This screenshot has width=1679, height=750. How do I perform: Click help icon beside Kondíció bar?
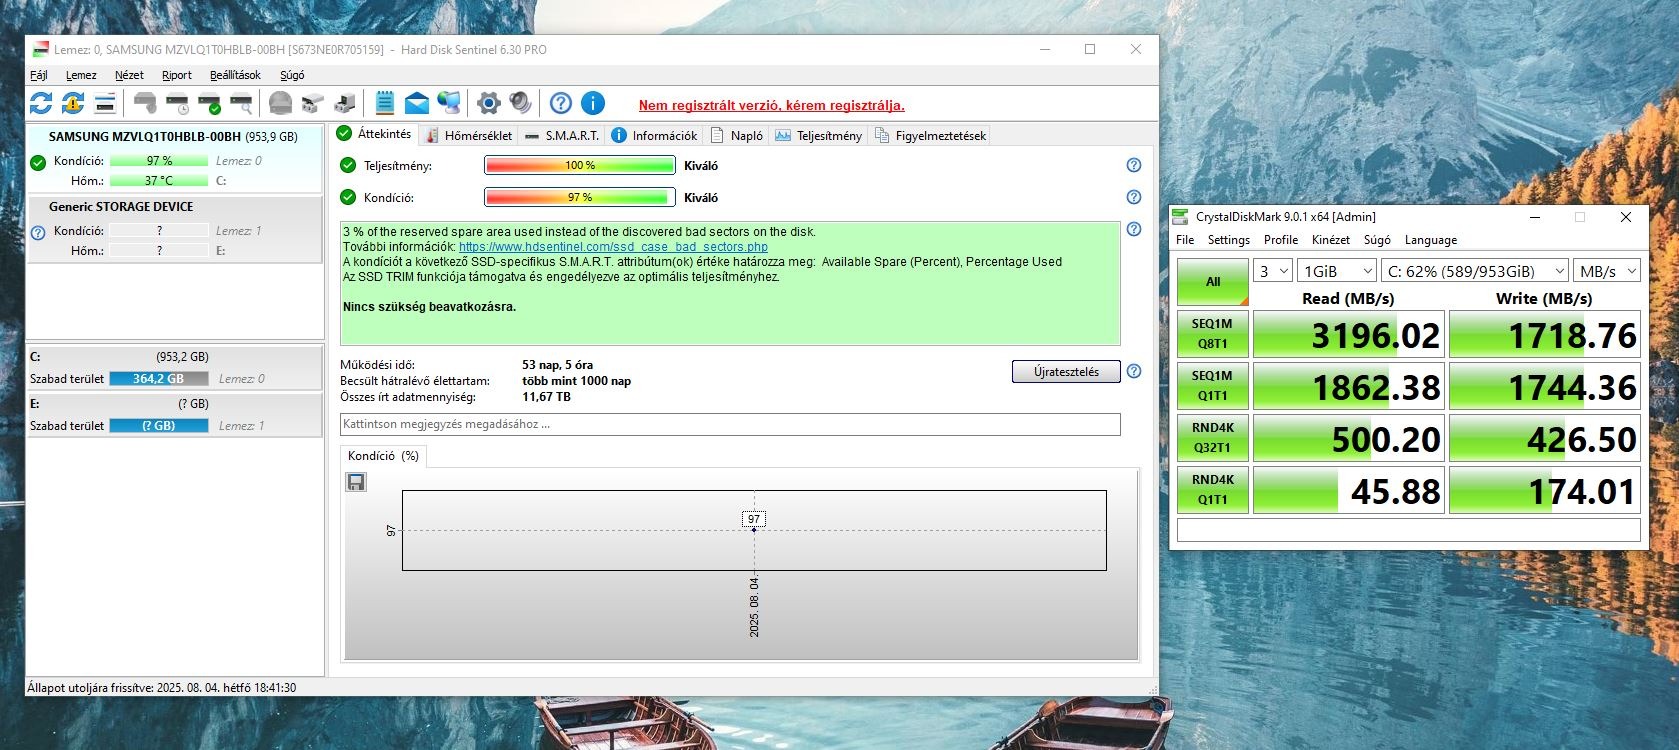tap(1133, 197)
